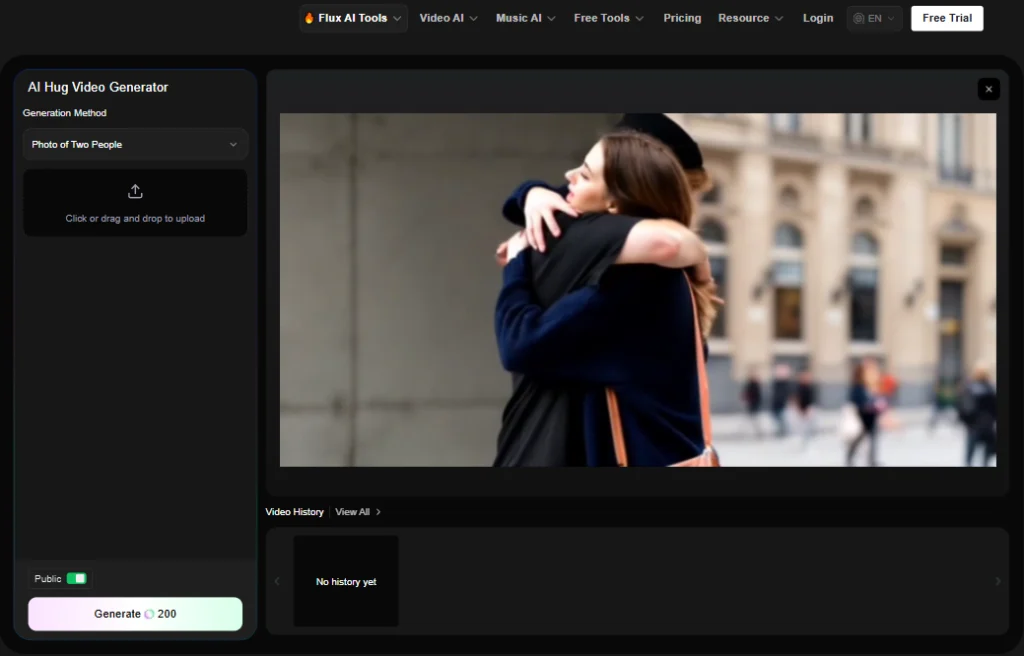Open the Photo of Two People dropdown

click(135, 144)
